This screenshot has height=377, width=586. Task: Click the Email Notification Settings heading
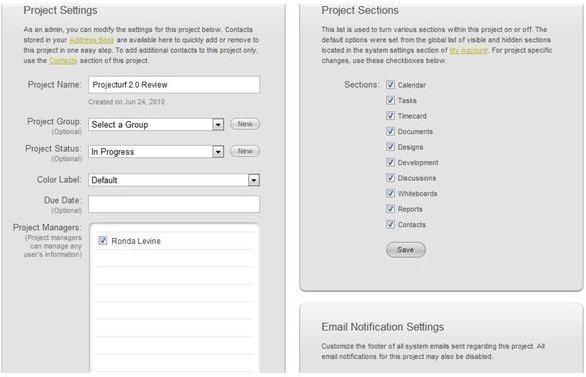pyautogui.click(x=383, y=327)
